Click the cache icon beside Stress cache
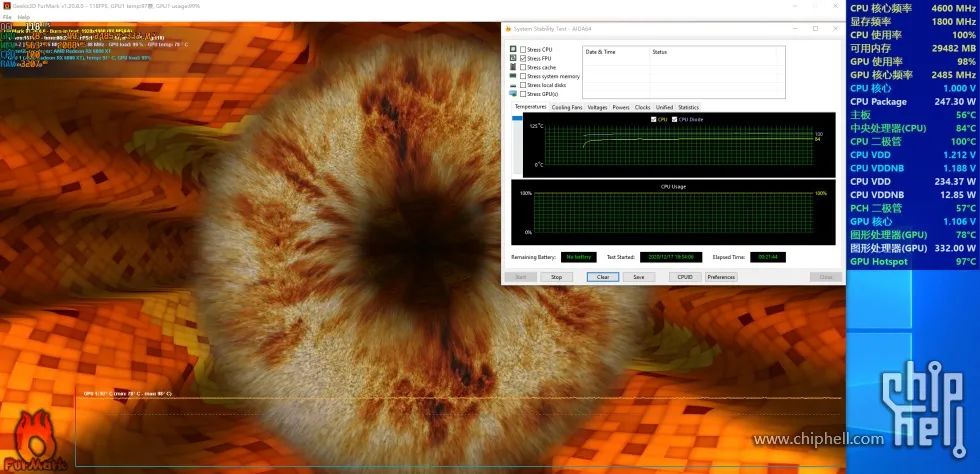The height and width of the screenshot is (474, 980). pyautogui.click(x=513, y=67)
